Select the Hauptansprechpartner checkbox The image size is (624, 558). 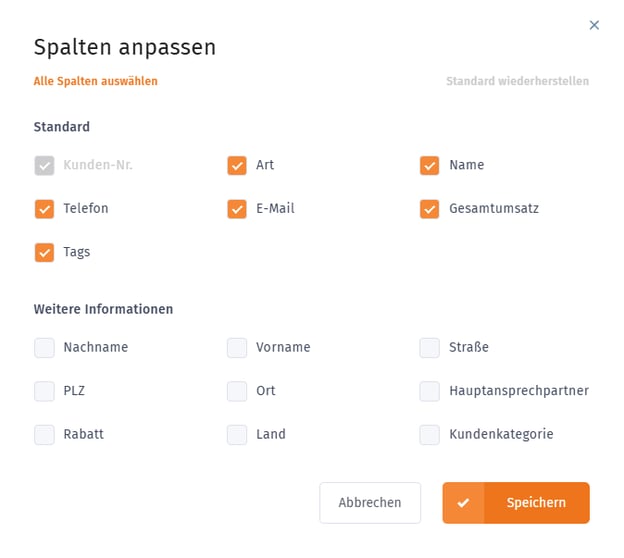tap(430, 391)
